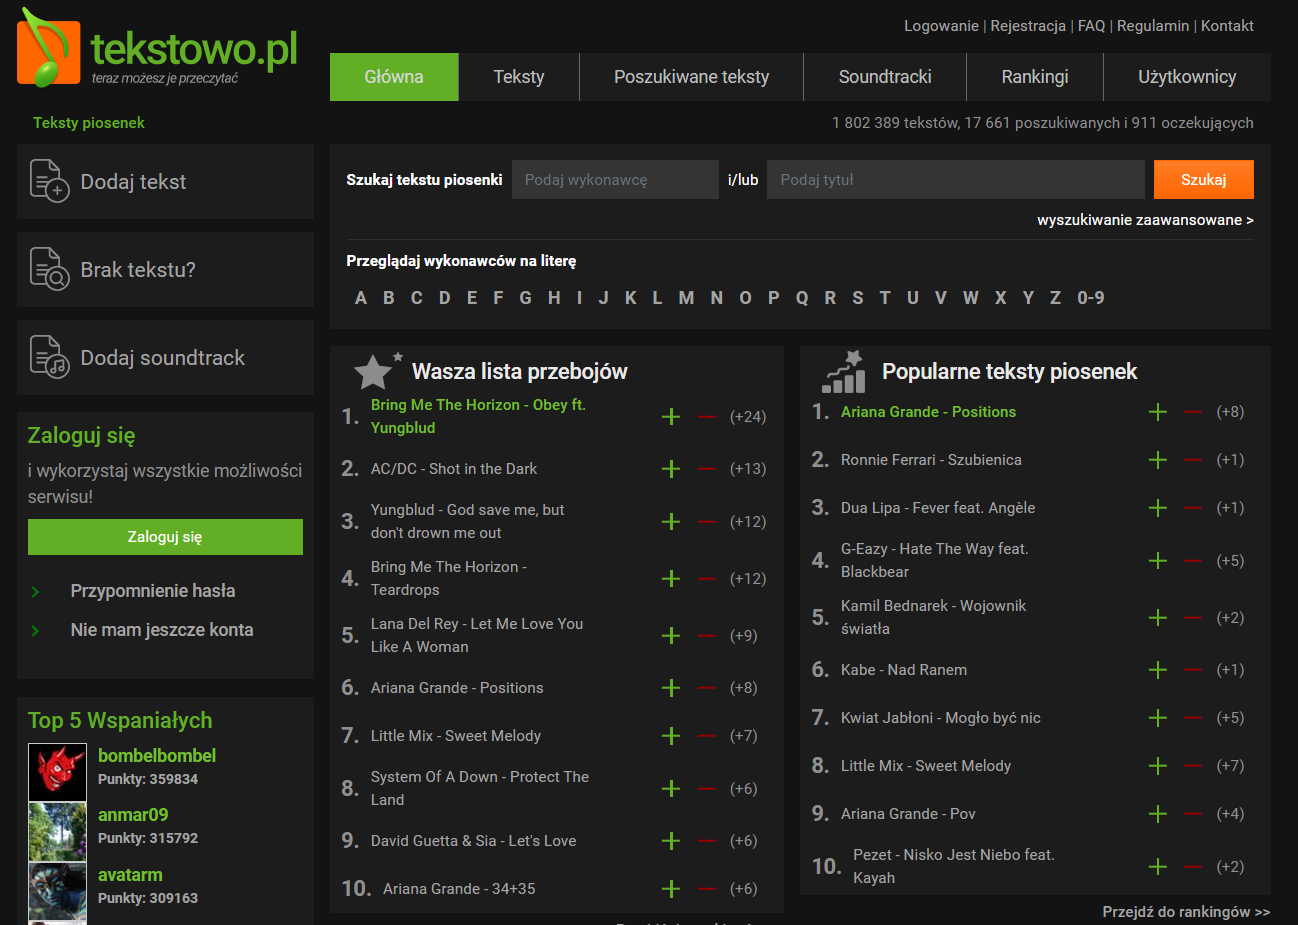
Task: Open Lana Del Rey - Let Me Love You lyrics
Action: coord(477,635)
